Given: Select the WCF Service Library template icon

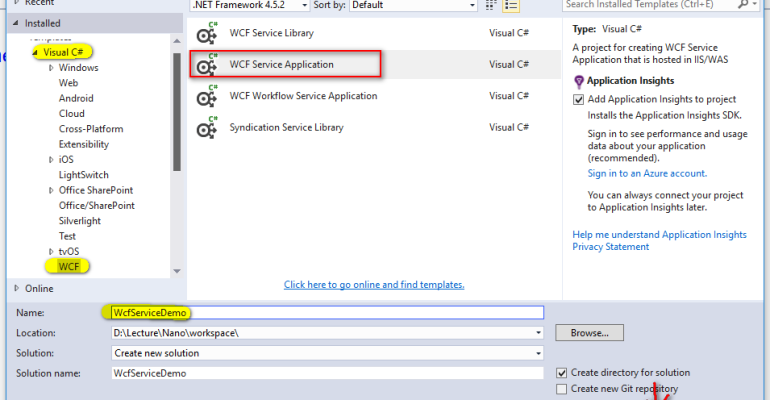Looking at the screenshot, I should [207, 33].
